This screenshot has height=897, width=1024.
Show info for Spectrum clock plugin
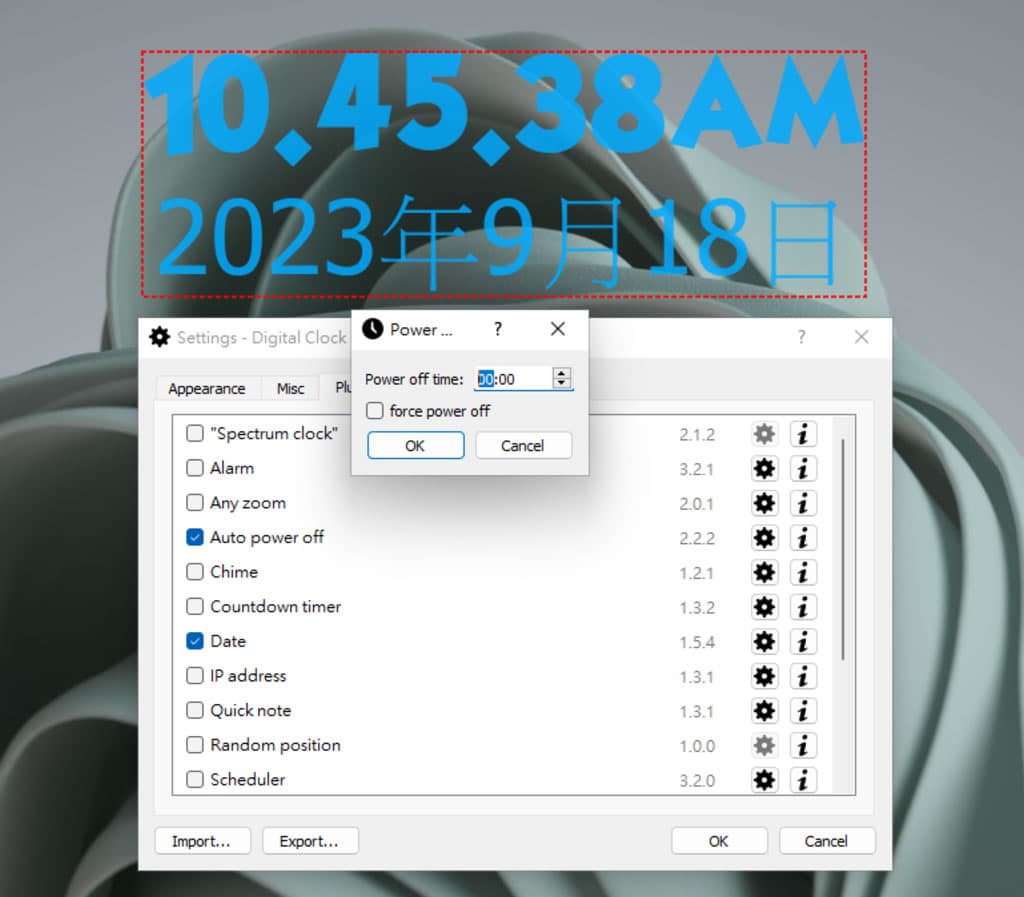click(x=803, y=434)
